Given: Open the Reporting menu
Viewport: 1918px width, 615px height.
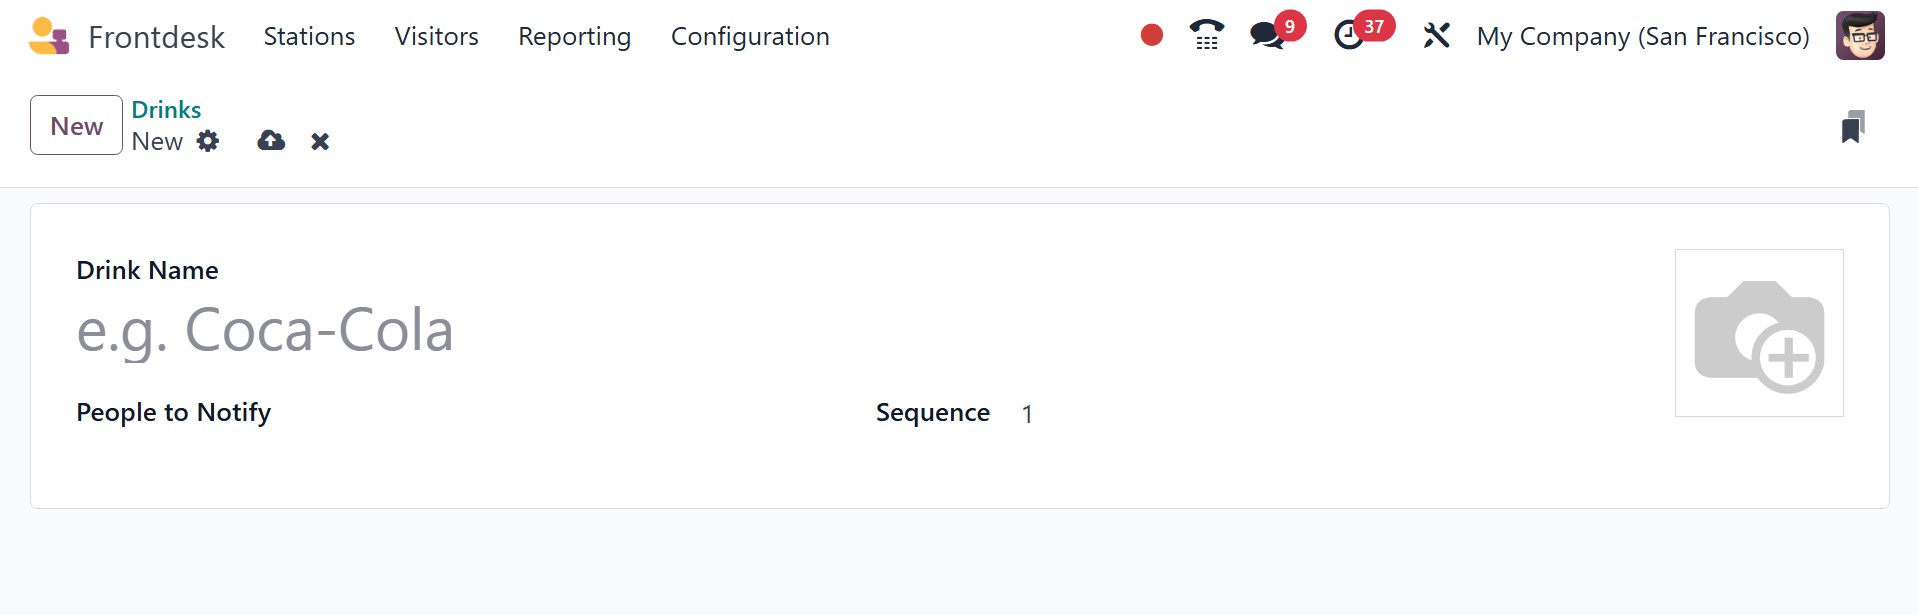Looking at the screenshot, I should coord(574,36).
